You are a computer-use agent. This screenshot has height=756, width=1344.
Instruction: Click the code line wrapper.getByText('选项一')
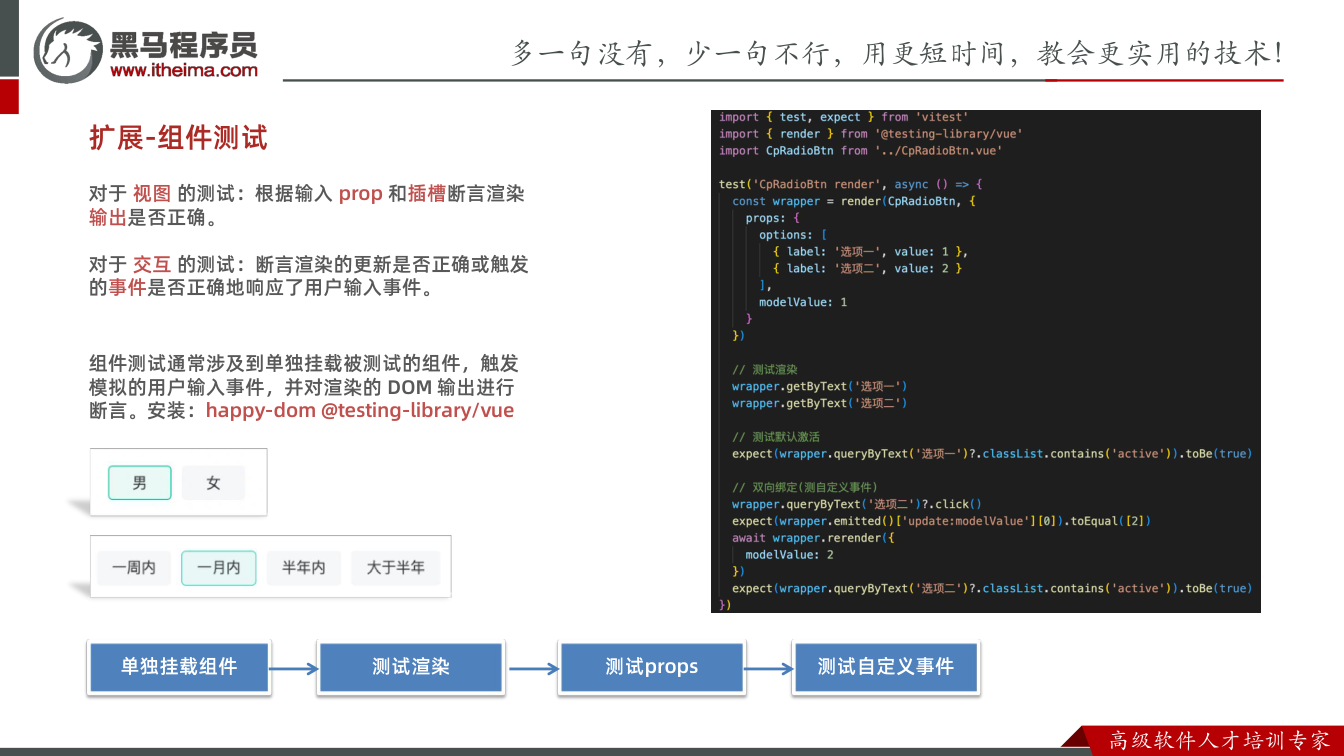[x=820, y=386]
